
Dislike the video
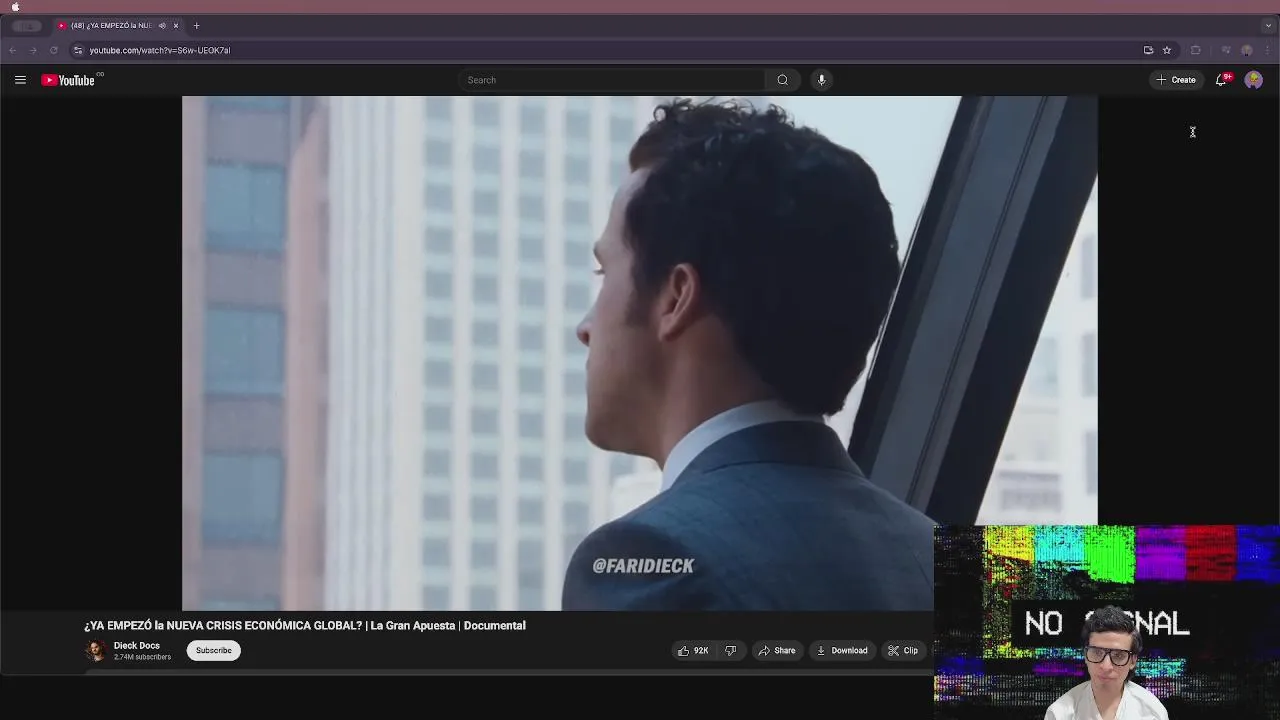click(731, 651)
